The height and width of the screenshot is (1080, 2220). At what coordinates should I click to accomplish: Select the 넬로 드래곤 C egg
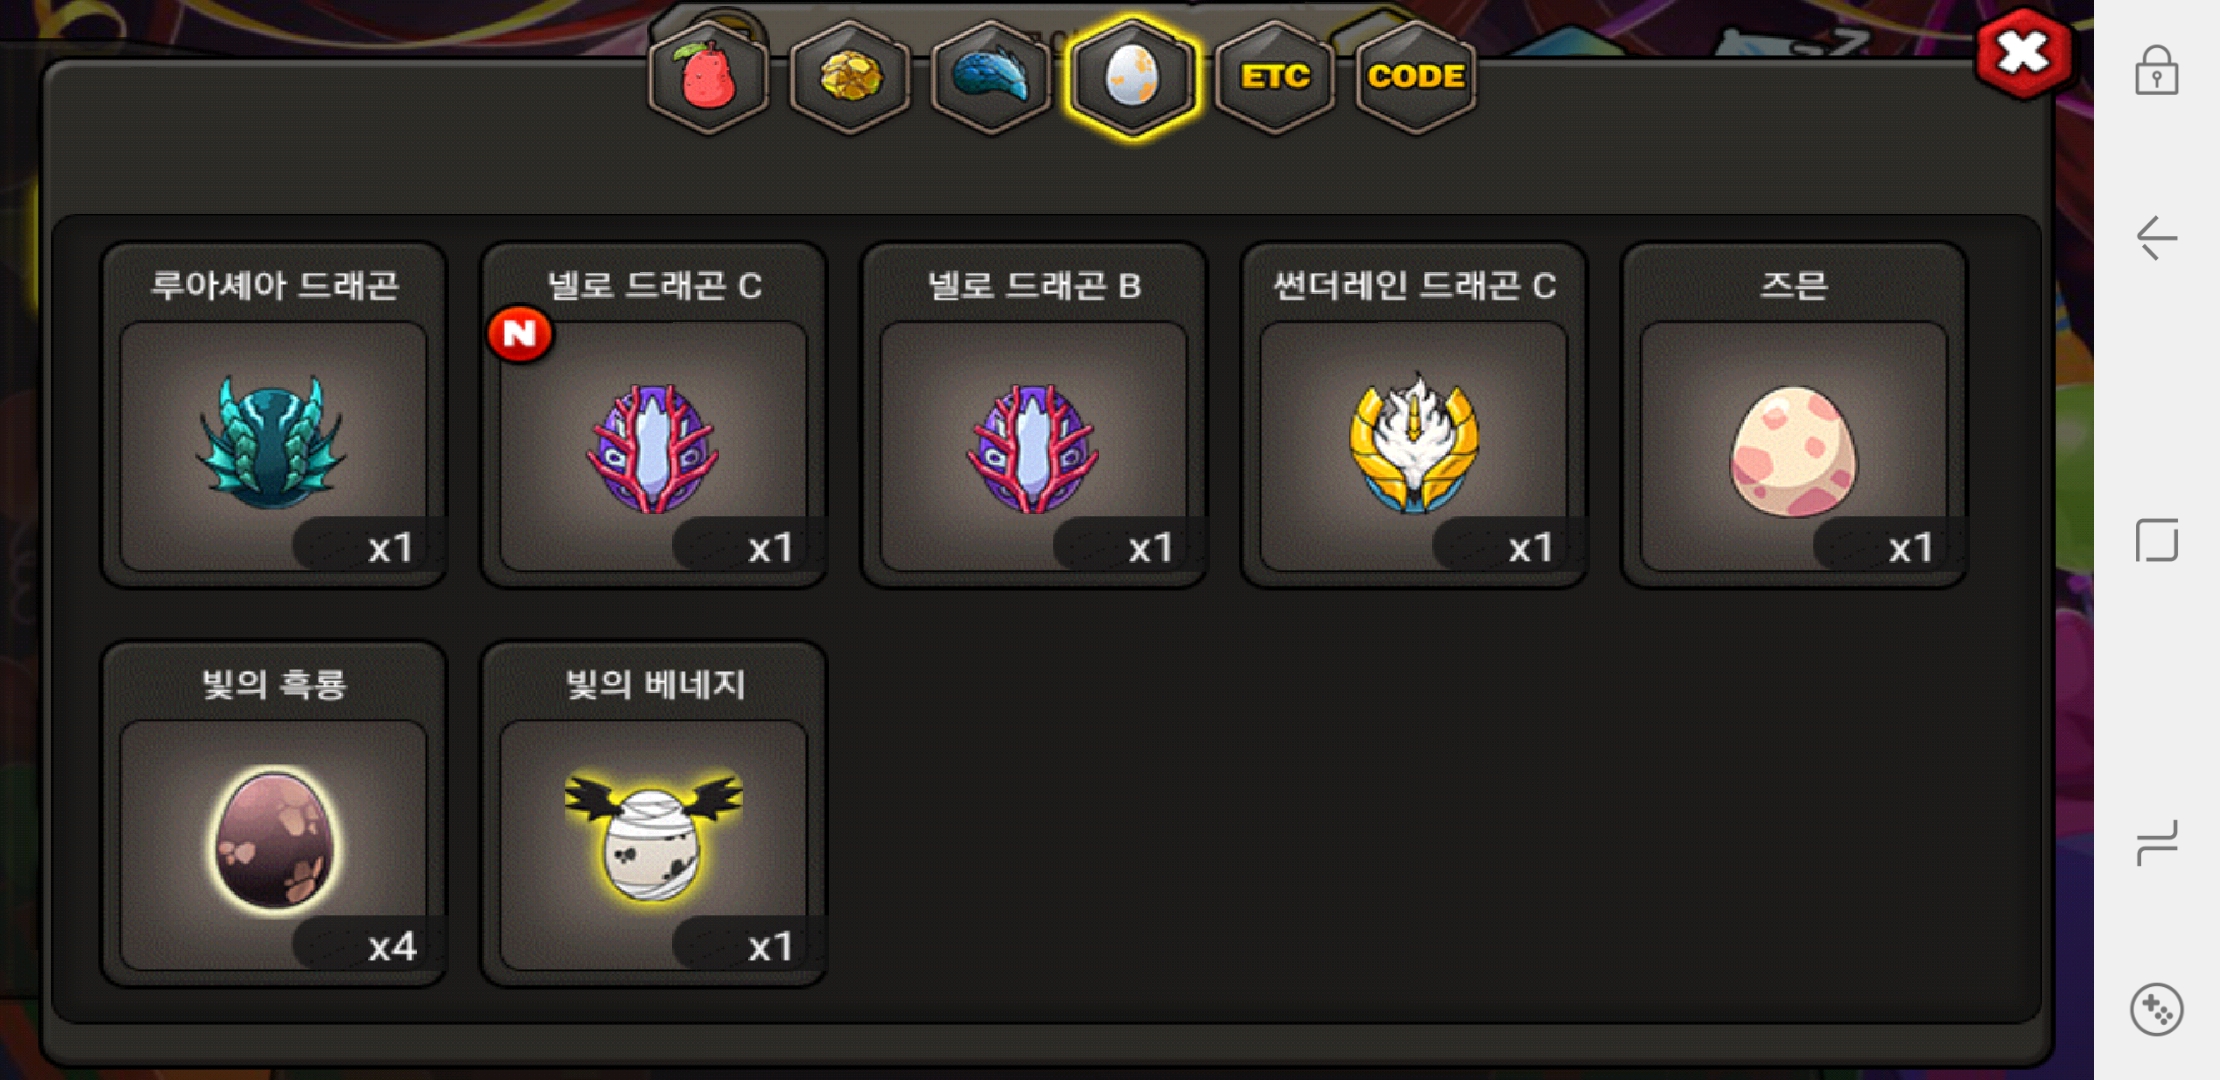click(x=653, y=415)
